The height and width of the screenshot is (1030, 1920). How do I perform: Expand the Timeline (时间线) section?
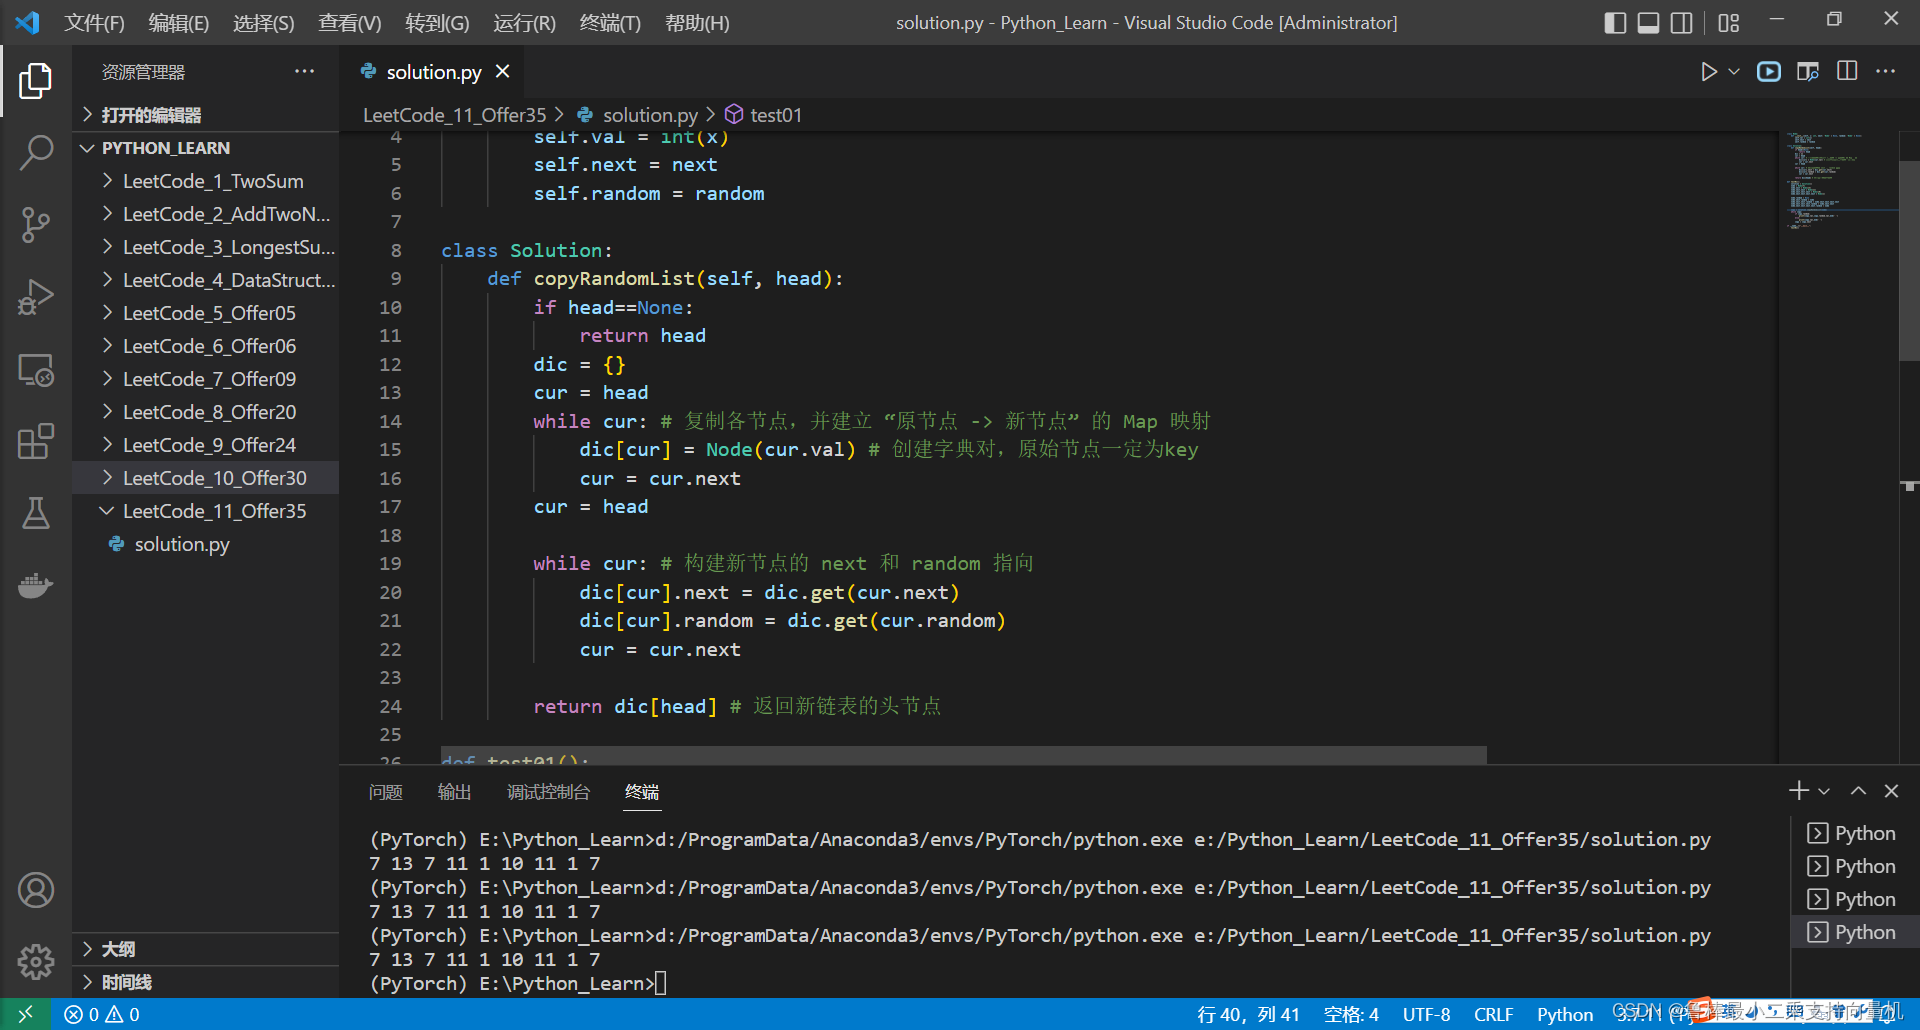[x=206, y=982]
